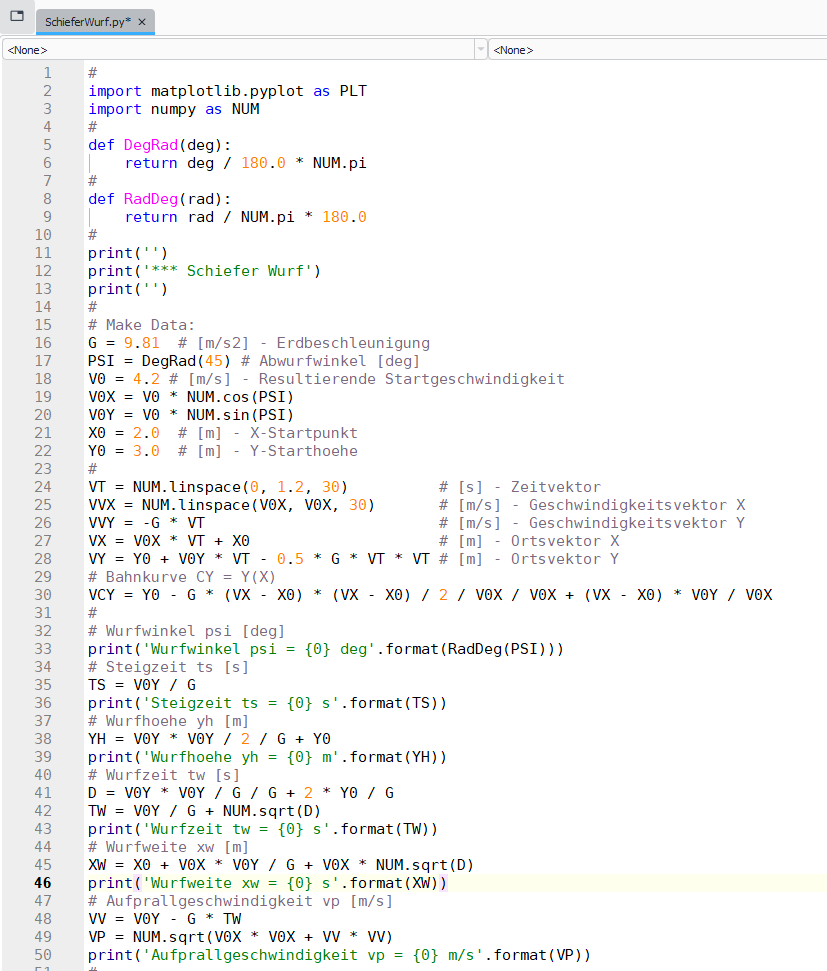
Task: Click print('Wurfweite xw = {0} s') line
Action: (x=267, y=882)
